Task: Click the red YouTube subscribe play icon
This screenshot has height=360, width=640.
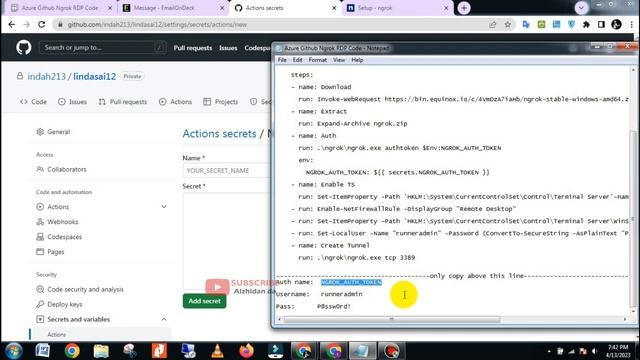Action: [217, 287]
